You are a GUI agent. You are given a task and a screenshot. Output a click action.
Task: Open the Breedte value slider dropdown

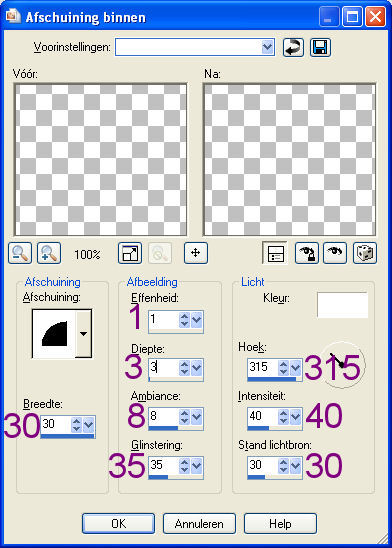[89, 425]
